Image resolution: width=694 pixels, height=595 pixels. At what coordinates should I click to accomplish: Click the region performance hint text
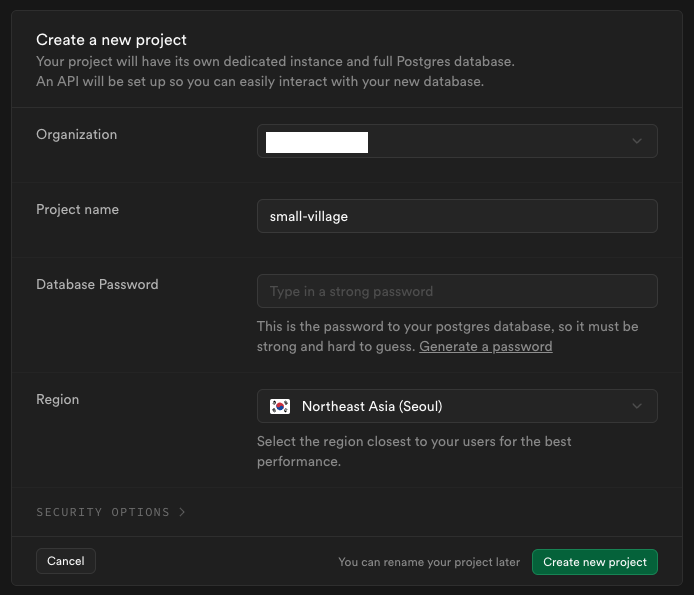click(414, 451)
